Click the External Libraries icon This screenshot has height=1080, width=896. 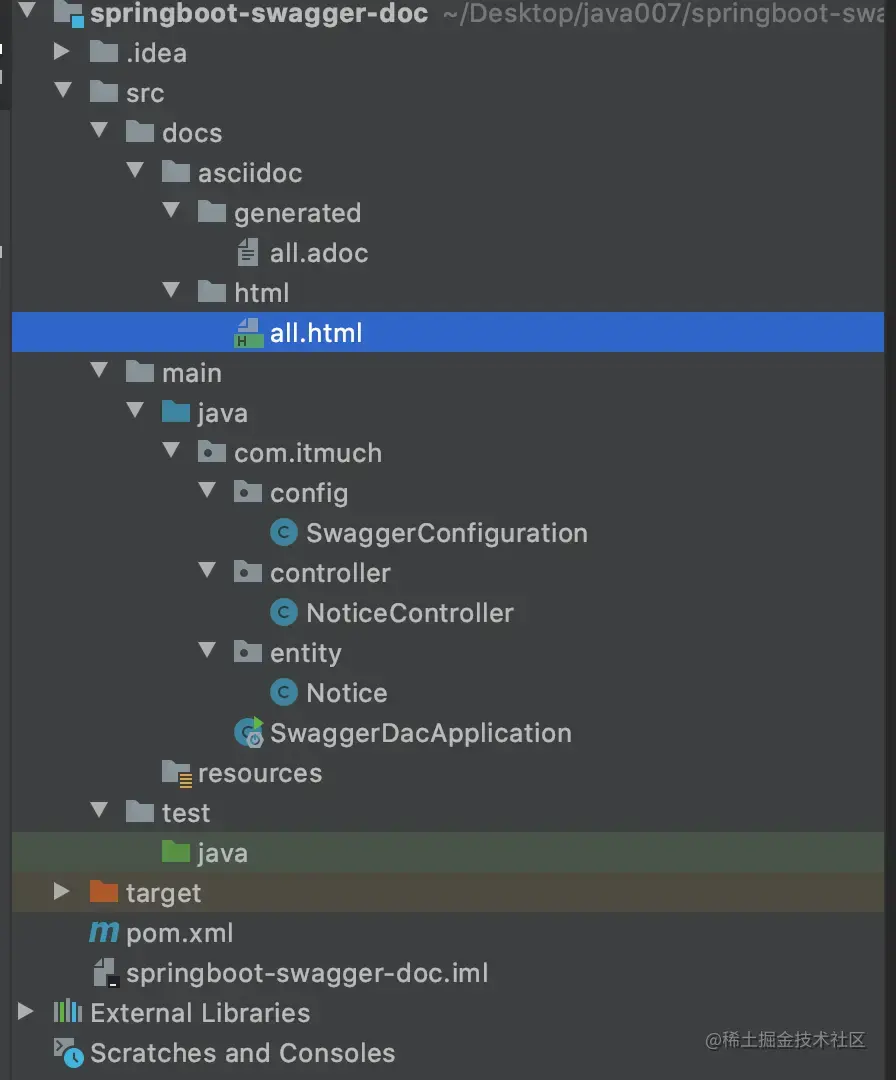coord(68,1013)
